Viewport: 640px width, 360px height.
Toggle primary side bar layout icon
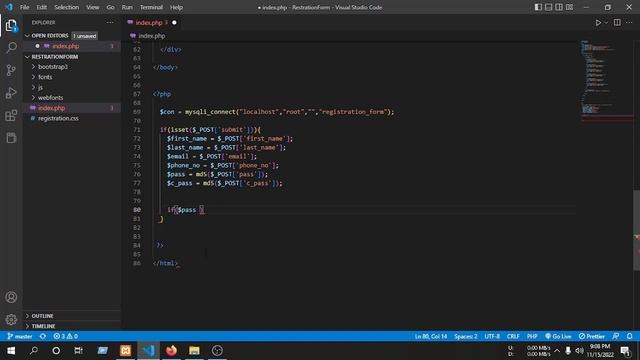(x=538, y=7)
